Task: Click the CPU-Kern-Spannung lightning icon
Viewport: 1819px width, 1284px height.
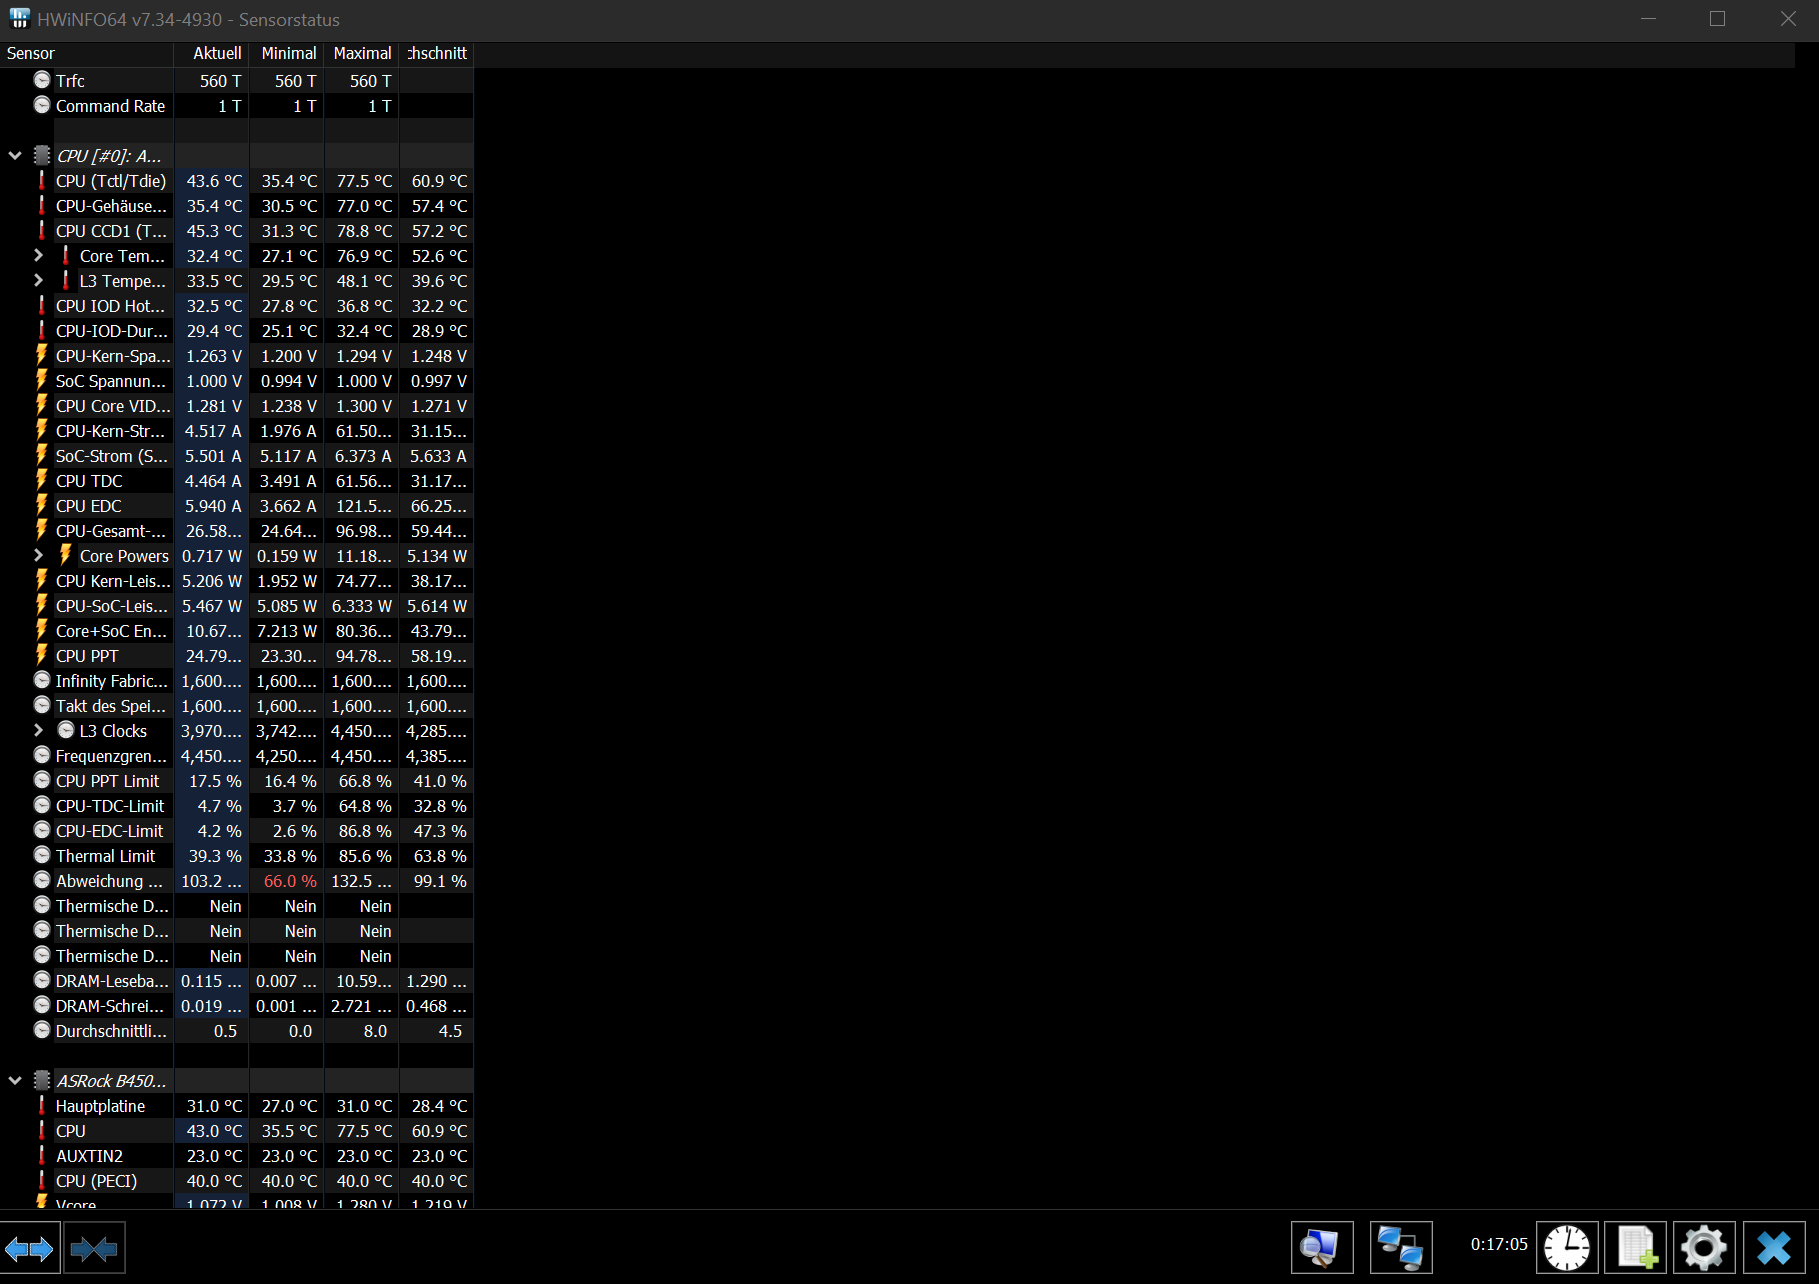Action: click(42, 356)
